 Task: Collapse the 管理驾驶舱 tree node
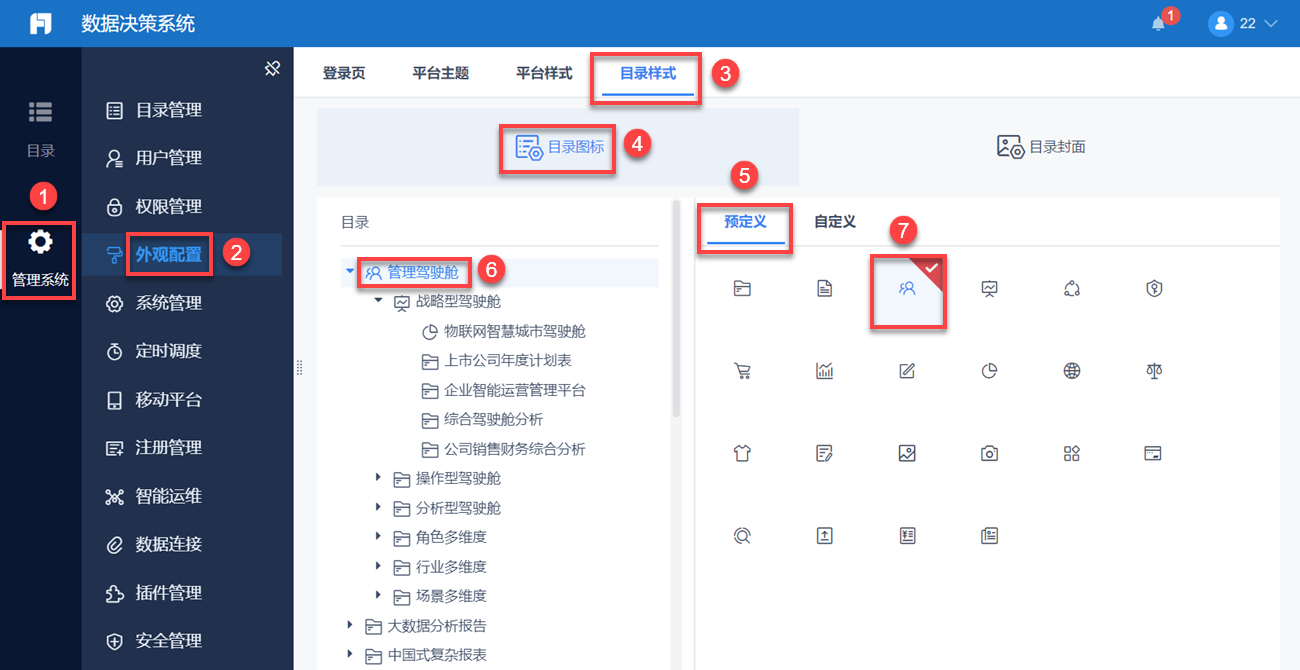(x=350, y=271)
